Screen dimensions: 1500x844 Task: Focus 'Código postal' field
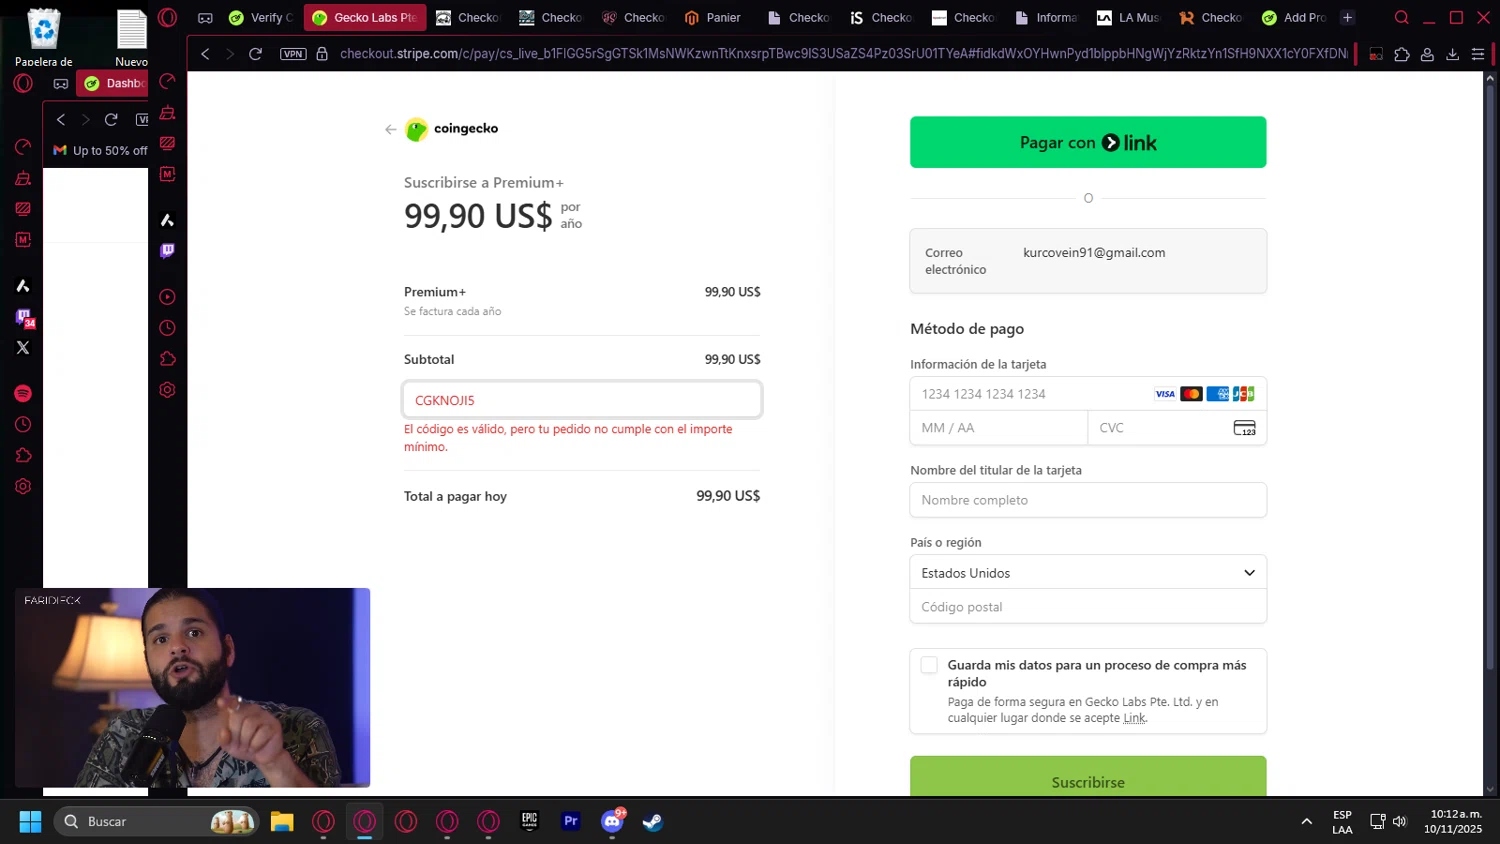coord(1088,607)
